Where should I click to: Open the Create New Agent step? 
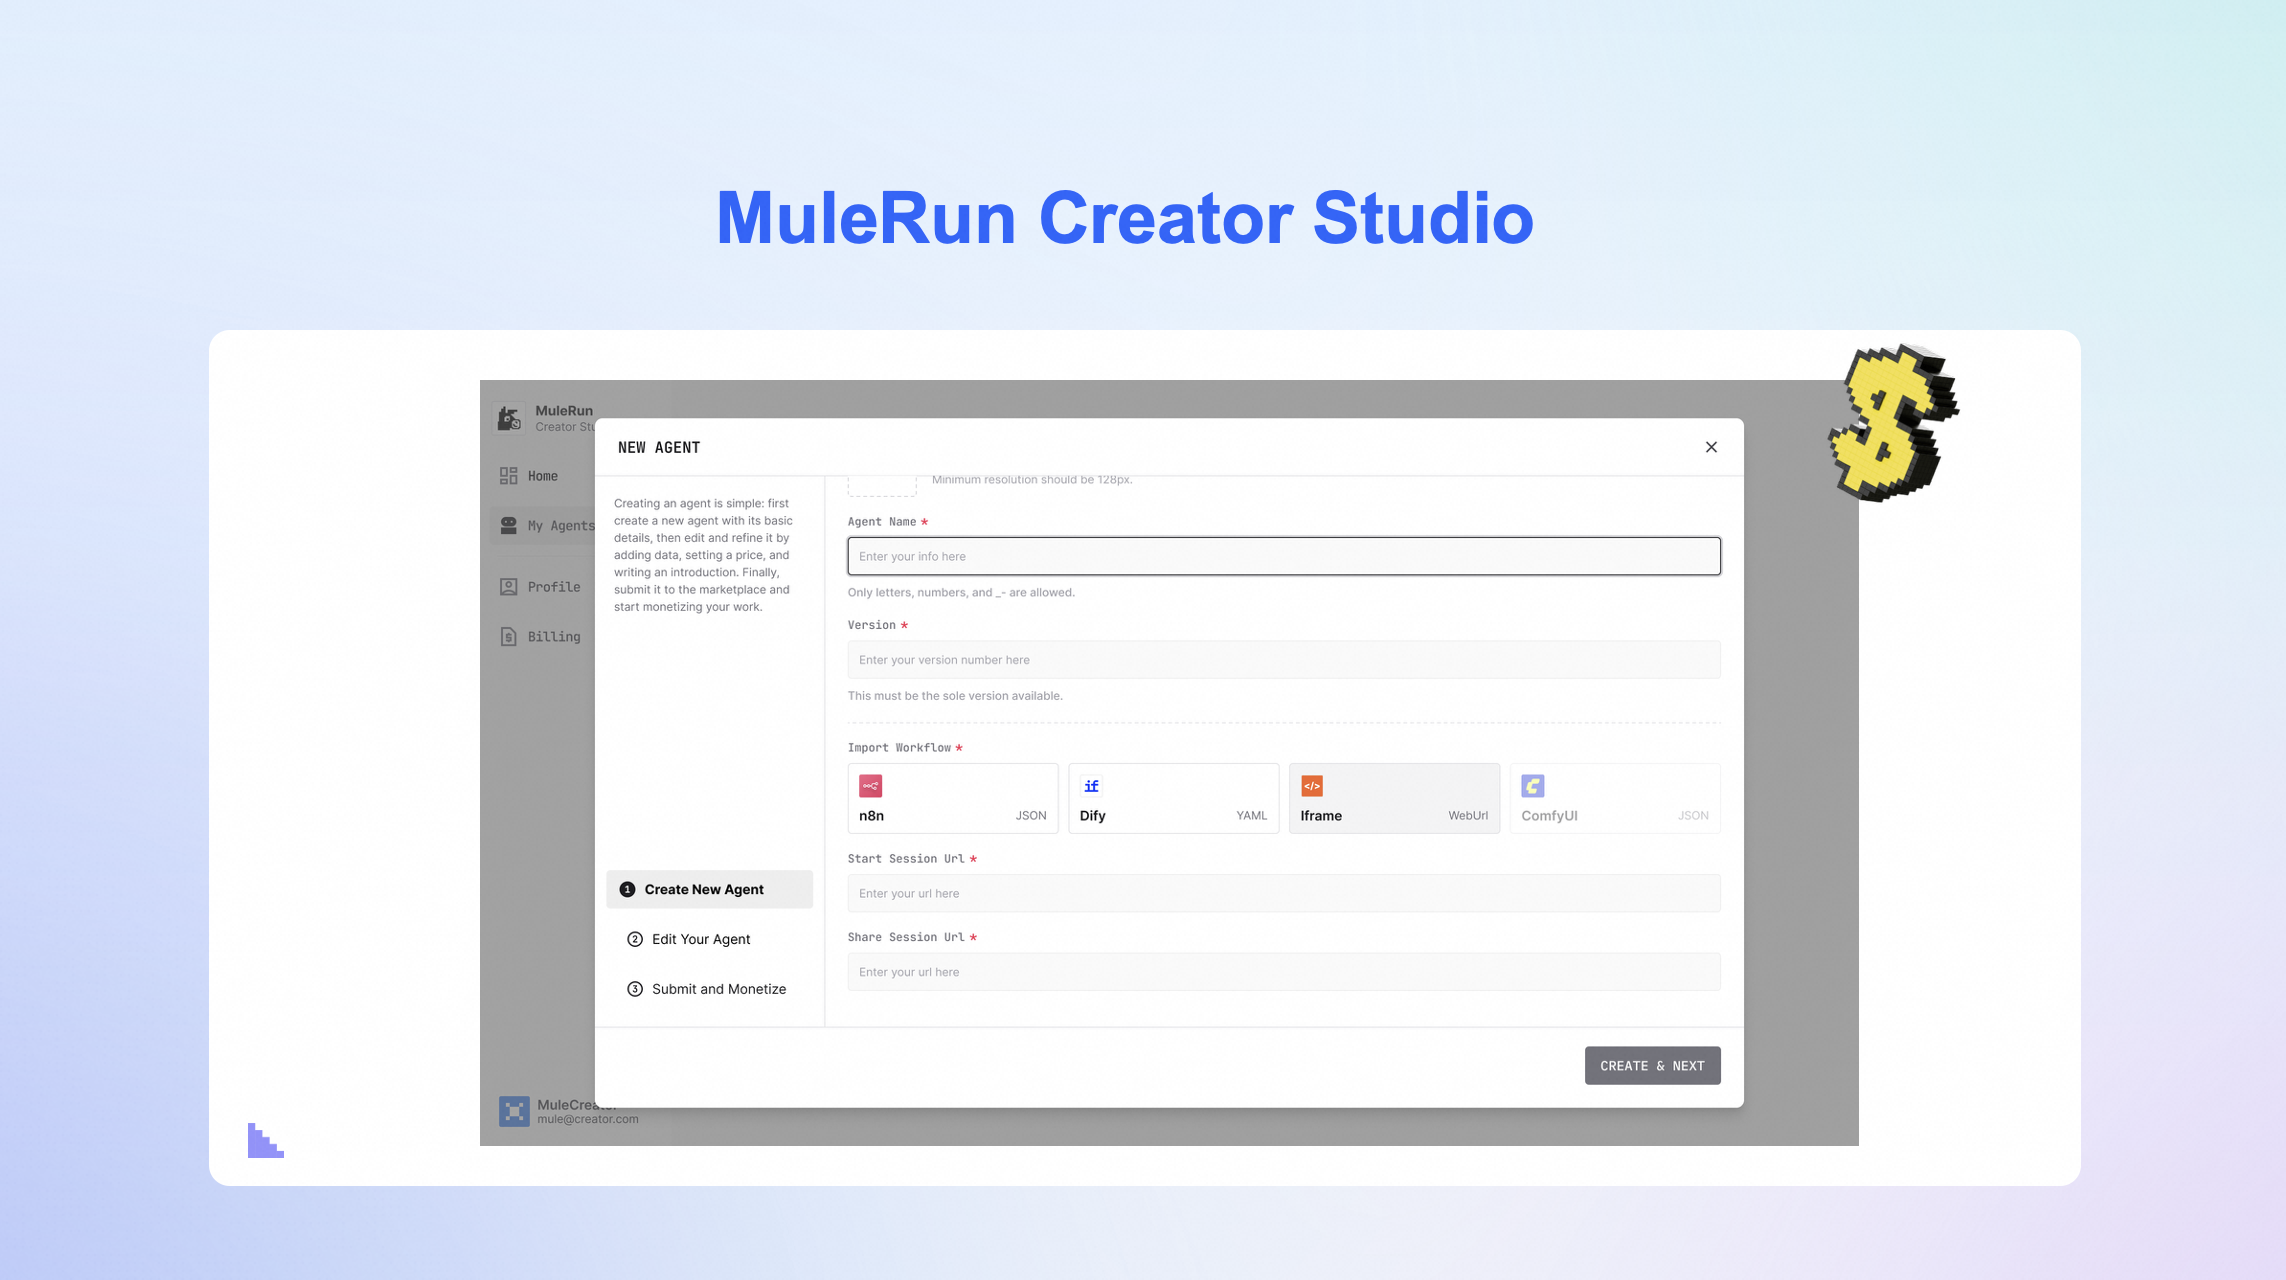[708, 888]
